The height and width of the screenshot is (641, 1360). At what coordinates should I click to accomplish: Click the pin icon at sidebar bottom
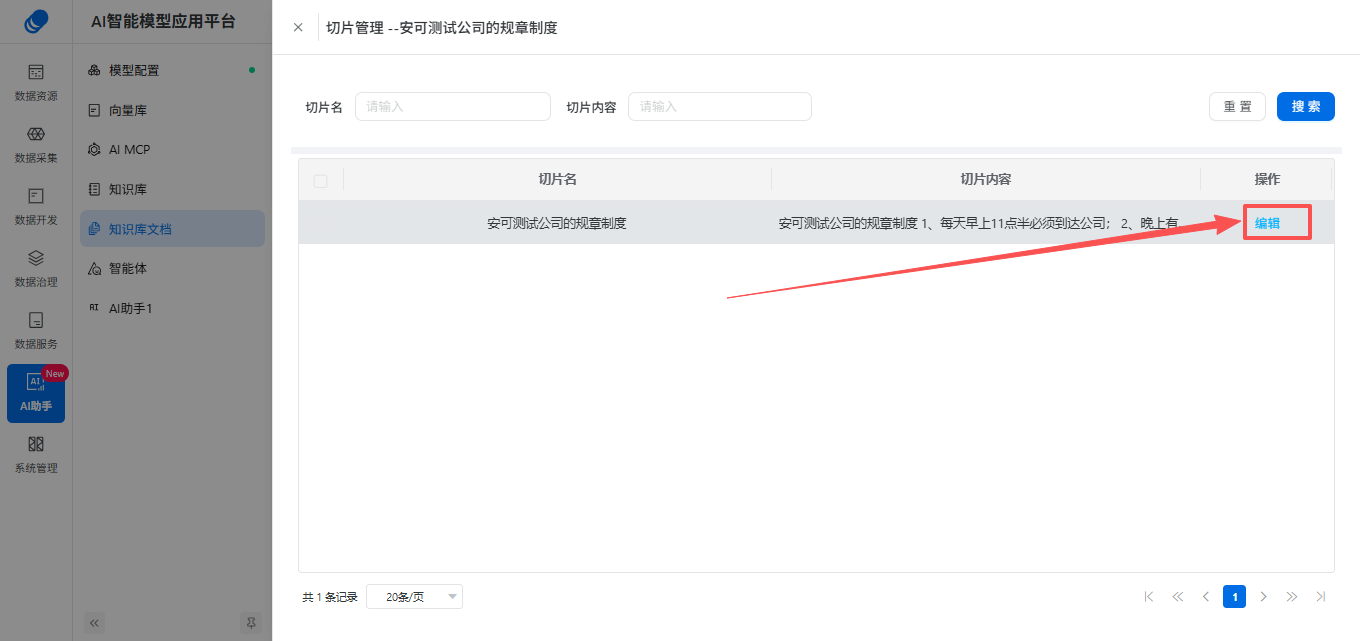tap(251, 622)
